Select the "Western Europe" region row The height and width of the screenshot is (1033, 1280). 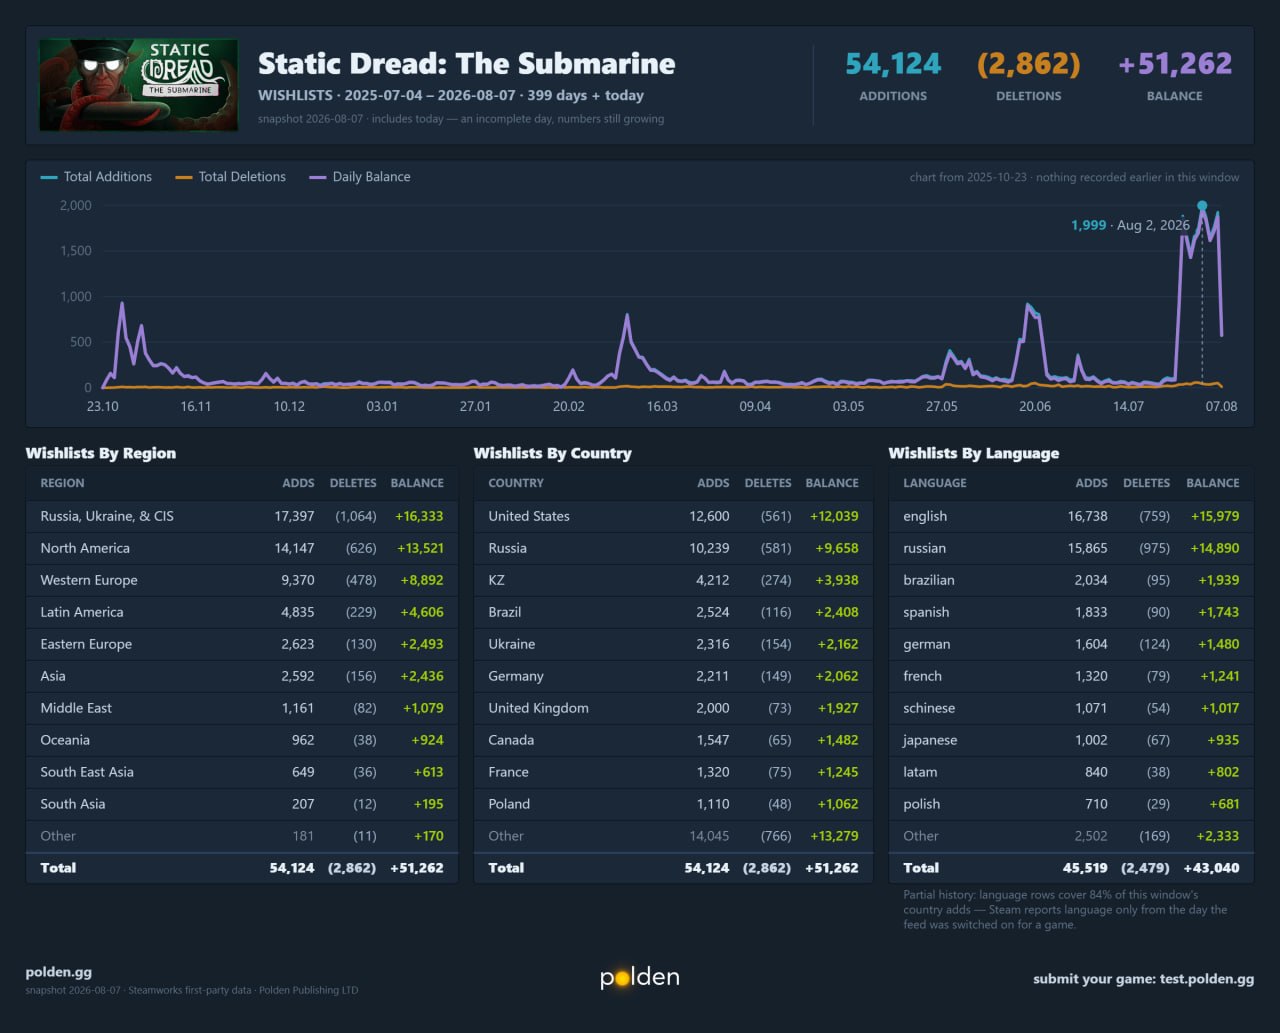[x=242, y=580]
